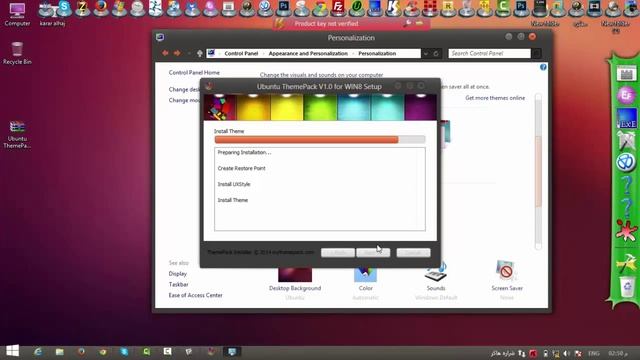Open the blue K player icon in dock
Viewport: 640px width, 360px height.
click(393, 7)
